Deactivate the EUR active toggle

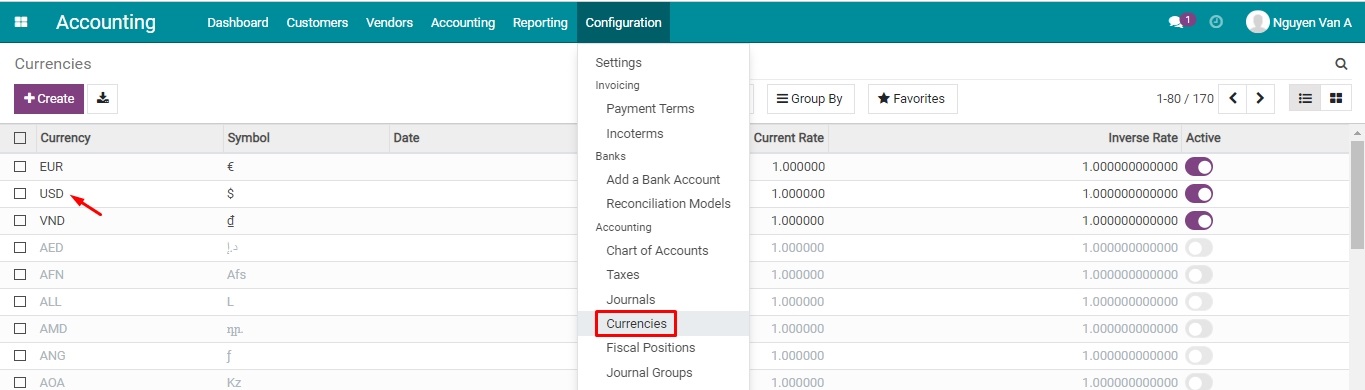[x=1199, y=167]
